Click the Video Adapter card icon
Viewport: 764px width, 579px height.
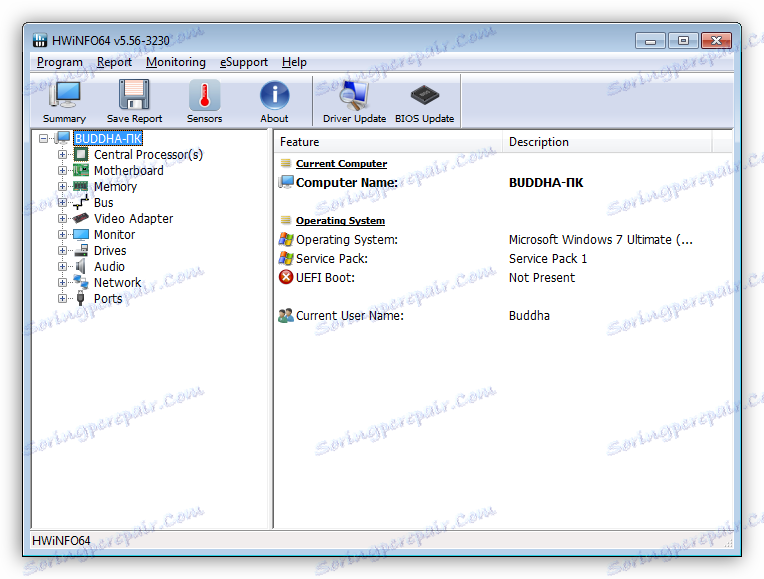[x=81, y=218]
